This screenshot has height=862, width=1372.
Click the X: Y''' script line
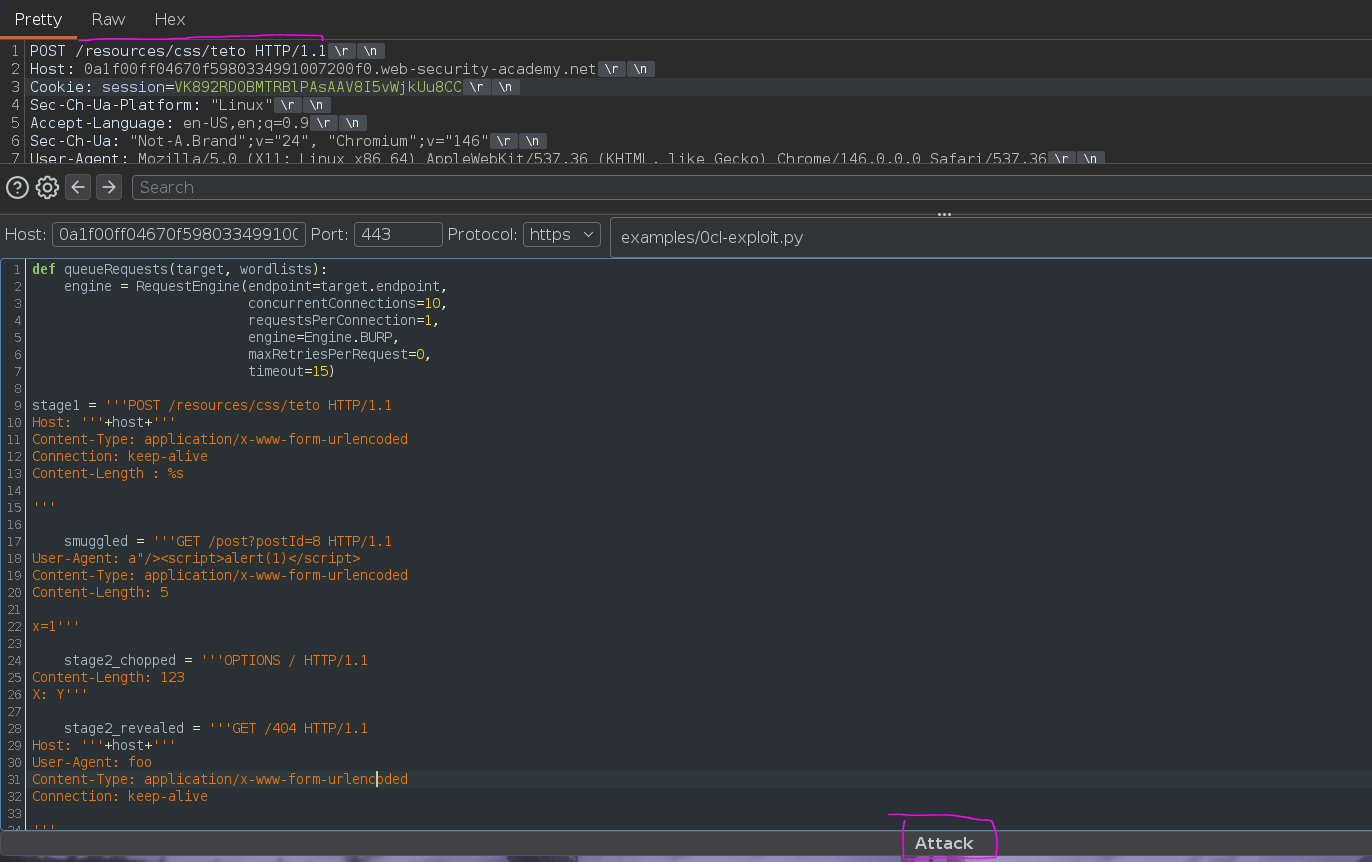[x=60, y=694]
